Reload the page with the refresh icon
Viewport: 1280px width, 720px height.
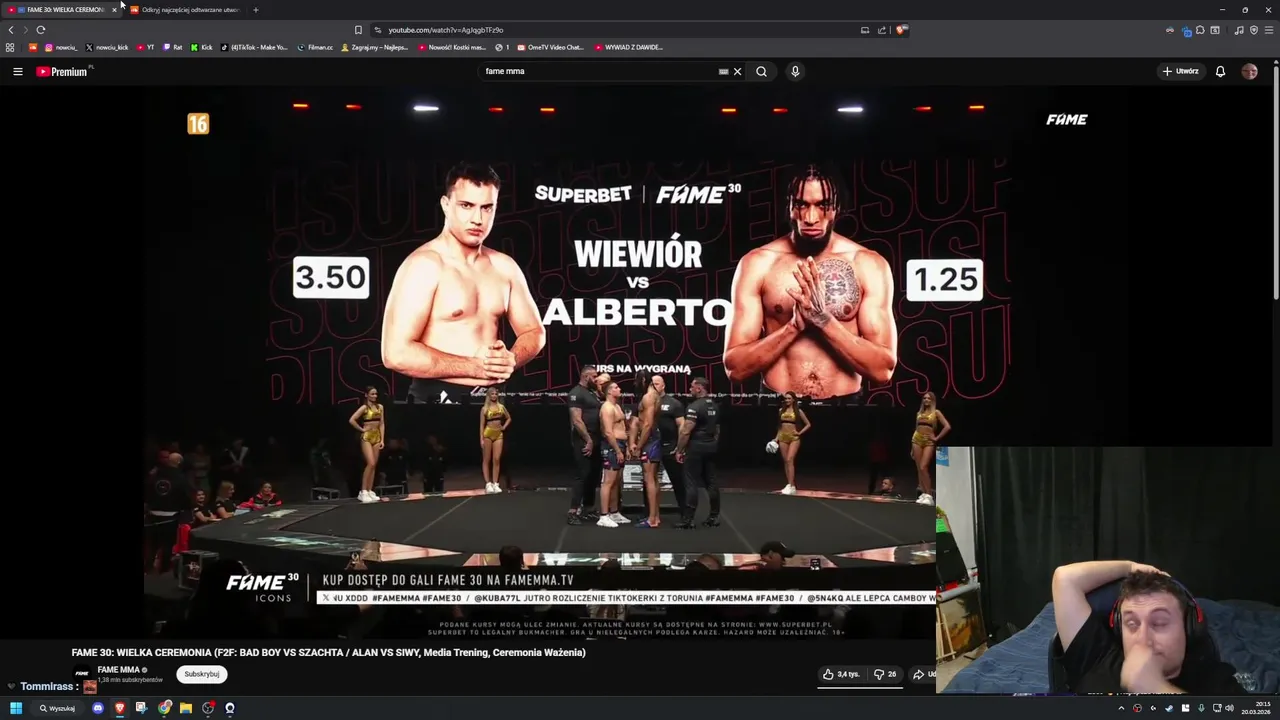pyautogui.click(x=41, y=30)
